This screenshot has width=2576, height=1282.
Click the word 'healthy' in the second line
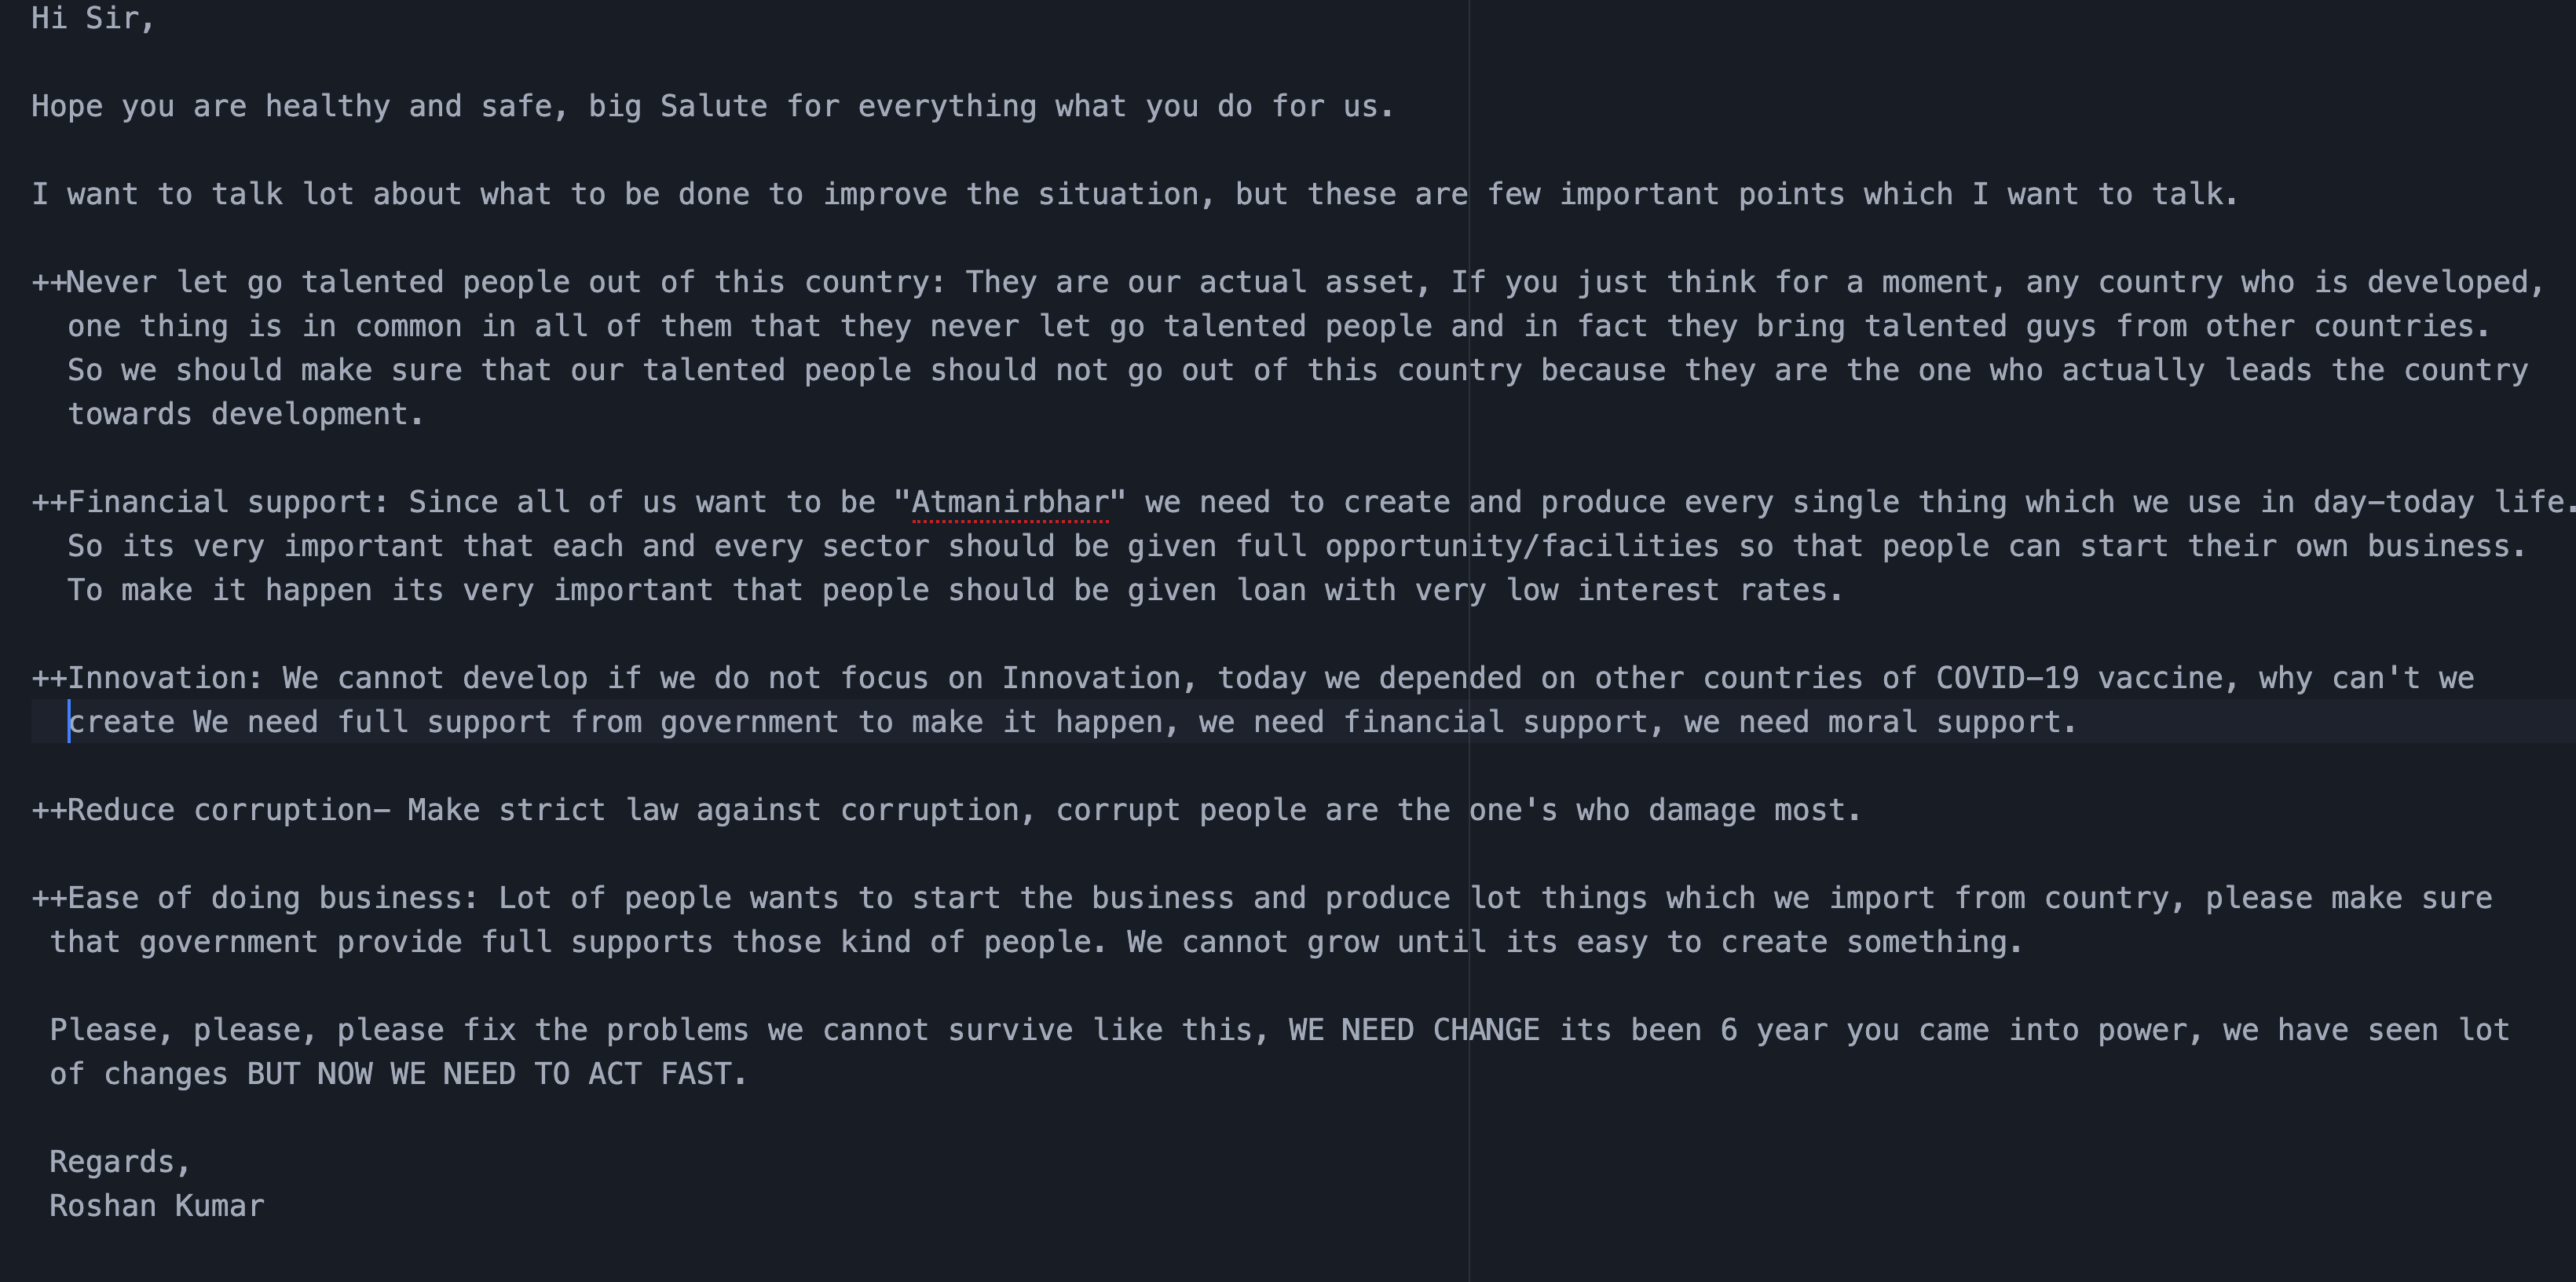(x=327, y=106)
